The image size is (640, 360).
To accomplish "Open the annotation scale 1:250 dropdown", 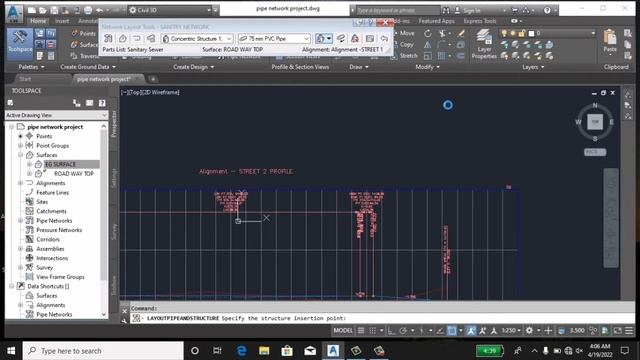I will (x=511, y=330).
